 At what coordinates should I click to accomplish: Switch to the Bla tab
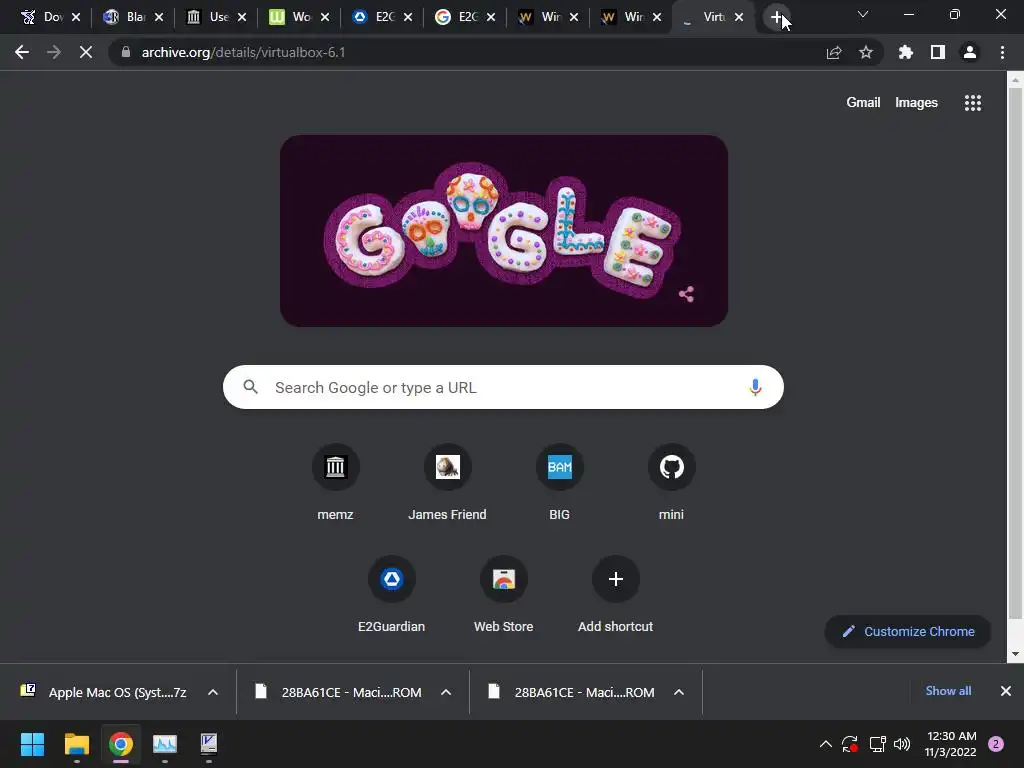131,17
